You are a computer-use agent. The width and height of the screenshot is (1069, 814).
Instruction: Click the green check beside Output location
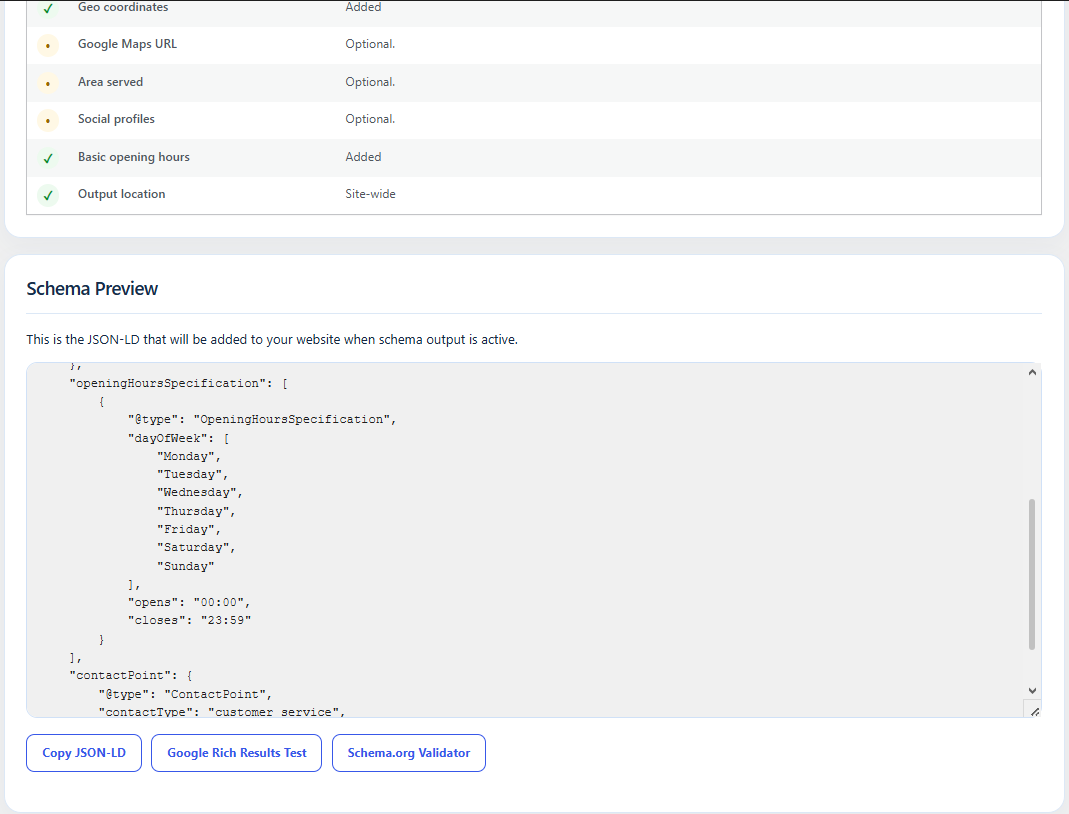point(48,196)
